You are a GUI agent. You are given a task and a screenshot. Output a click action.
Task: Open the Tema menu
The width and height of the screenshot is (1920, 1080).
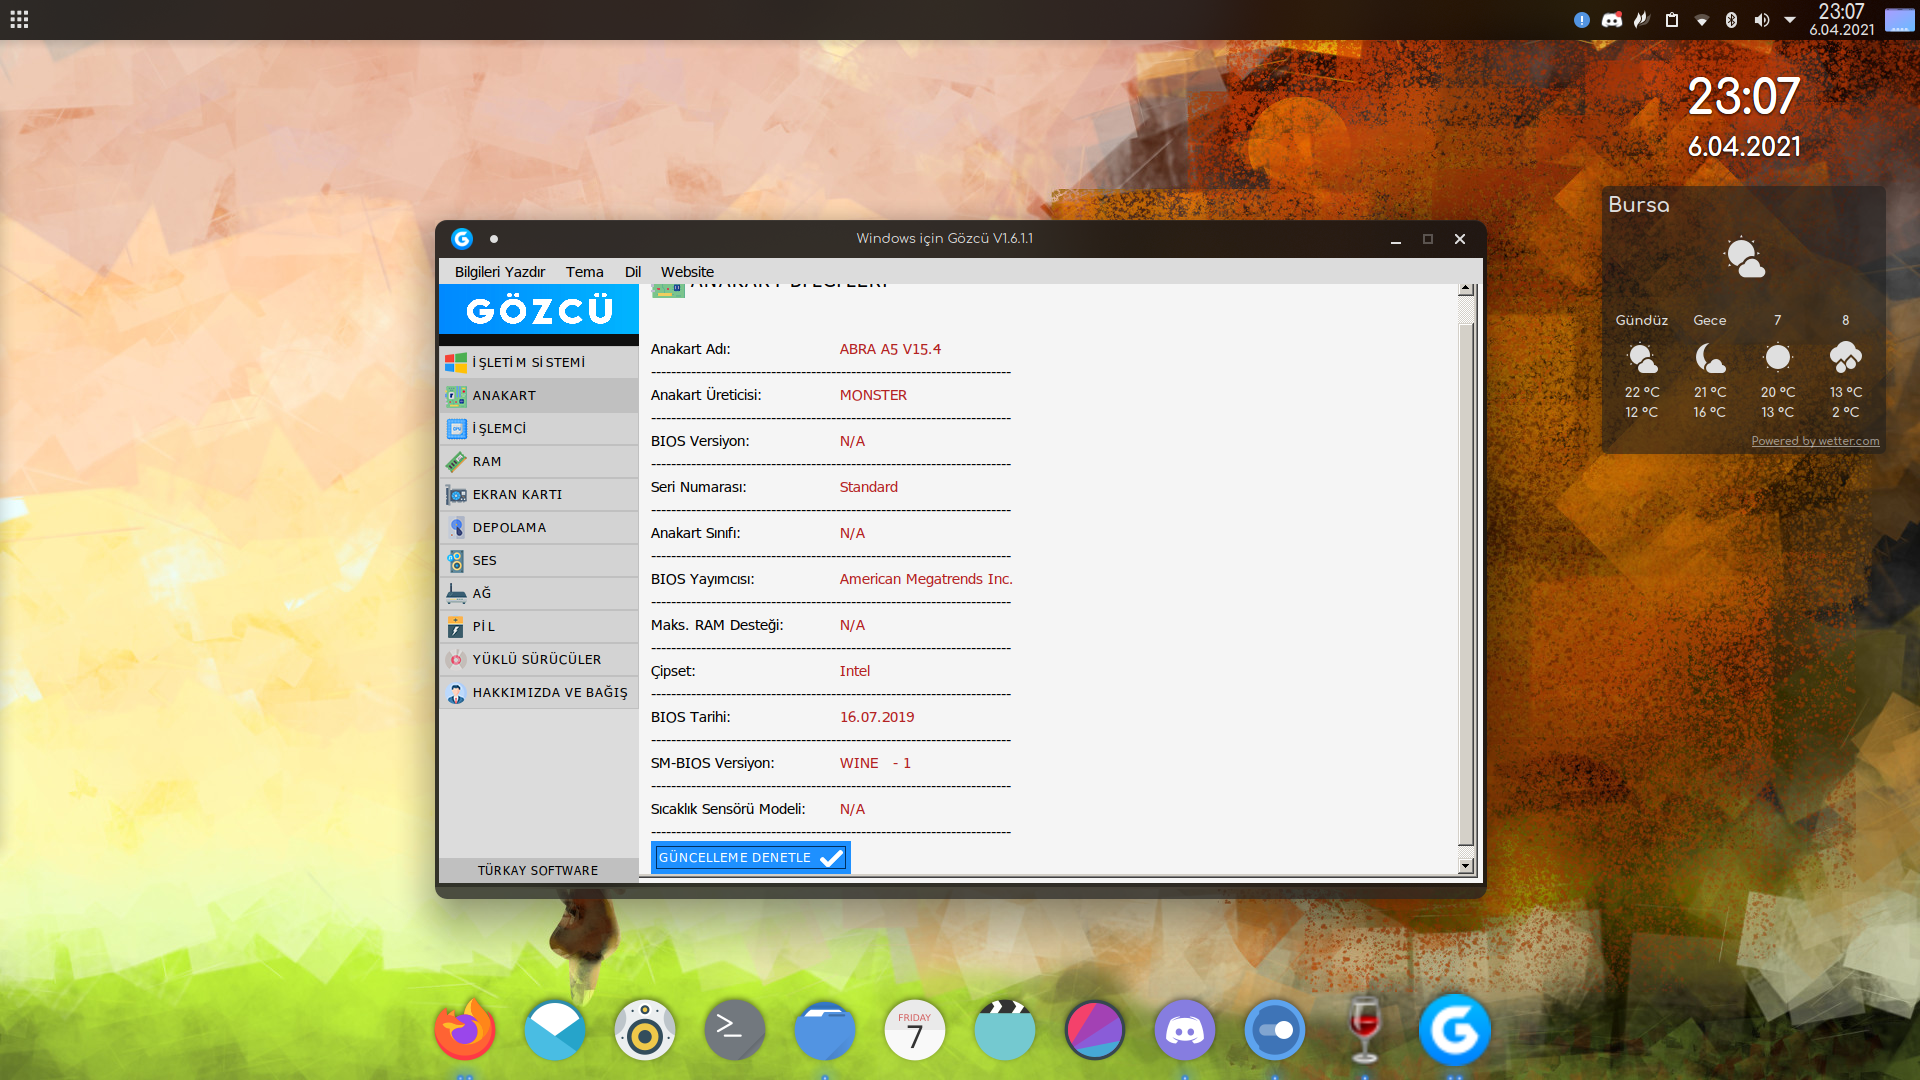(x=584, y=272)
